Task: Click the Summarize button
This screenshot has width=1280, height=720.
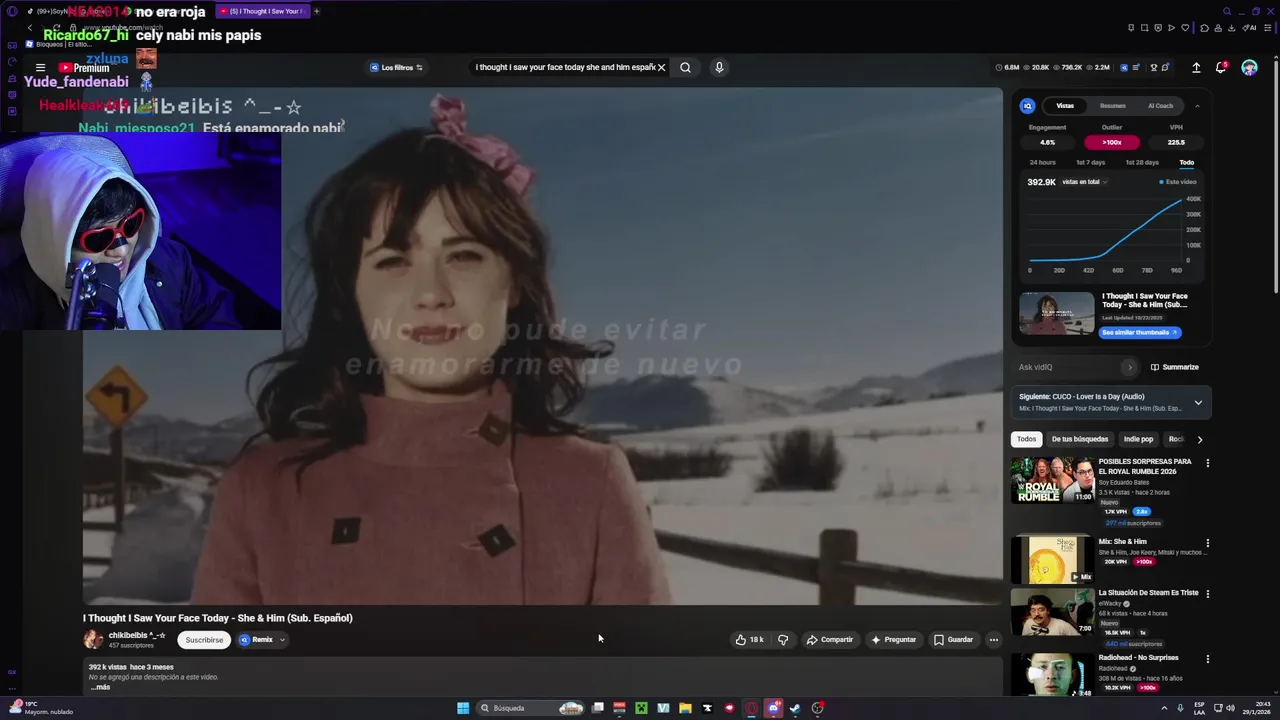Action: point(1174,367)
